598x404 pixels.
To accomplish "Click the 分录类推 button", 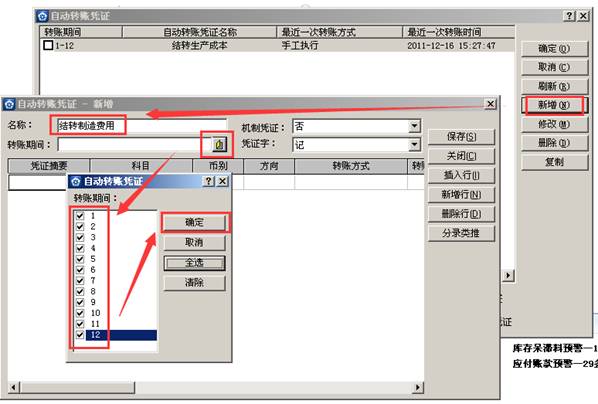I will (x=461, y=233).
